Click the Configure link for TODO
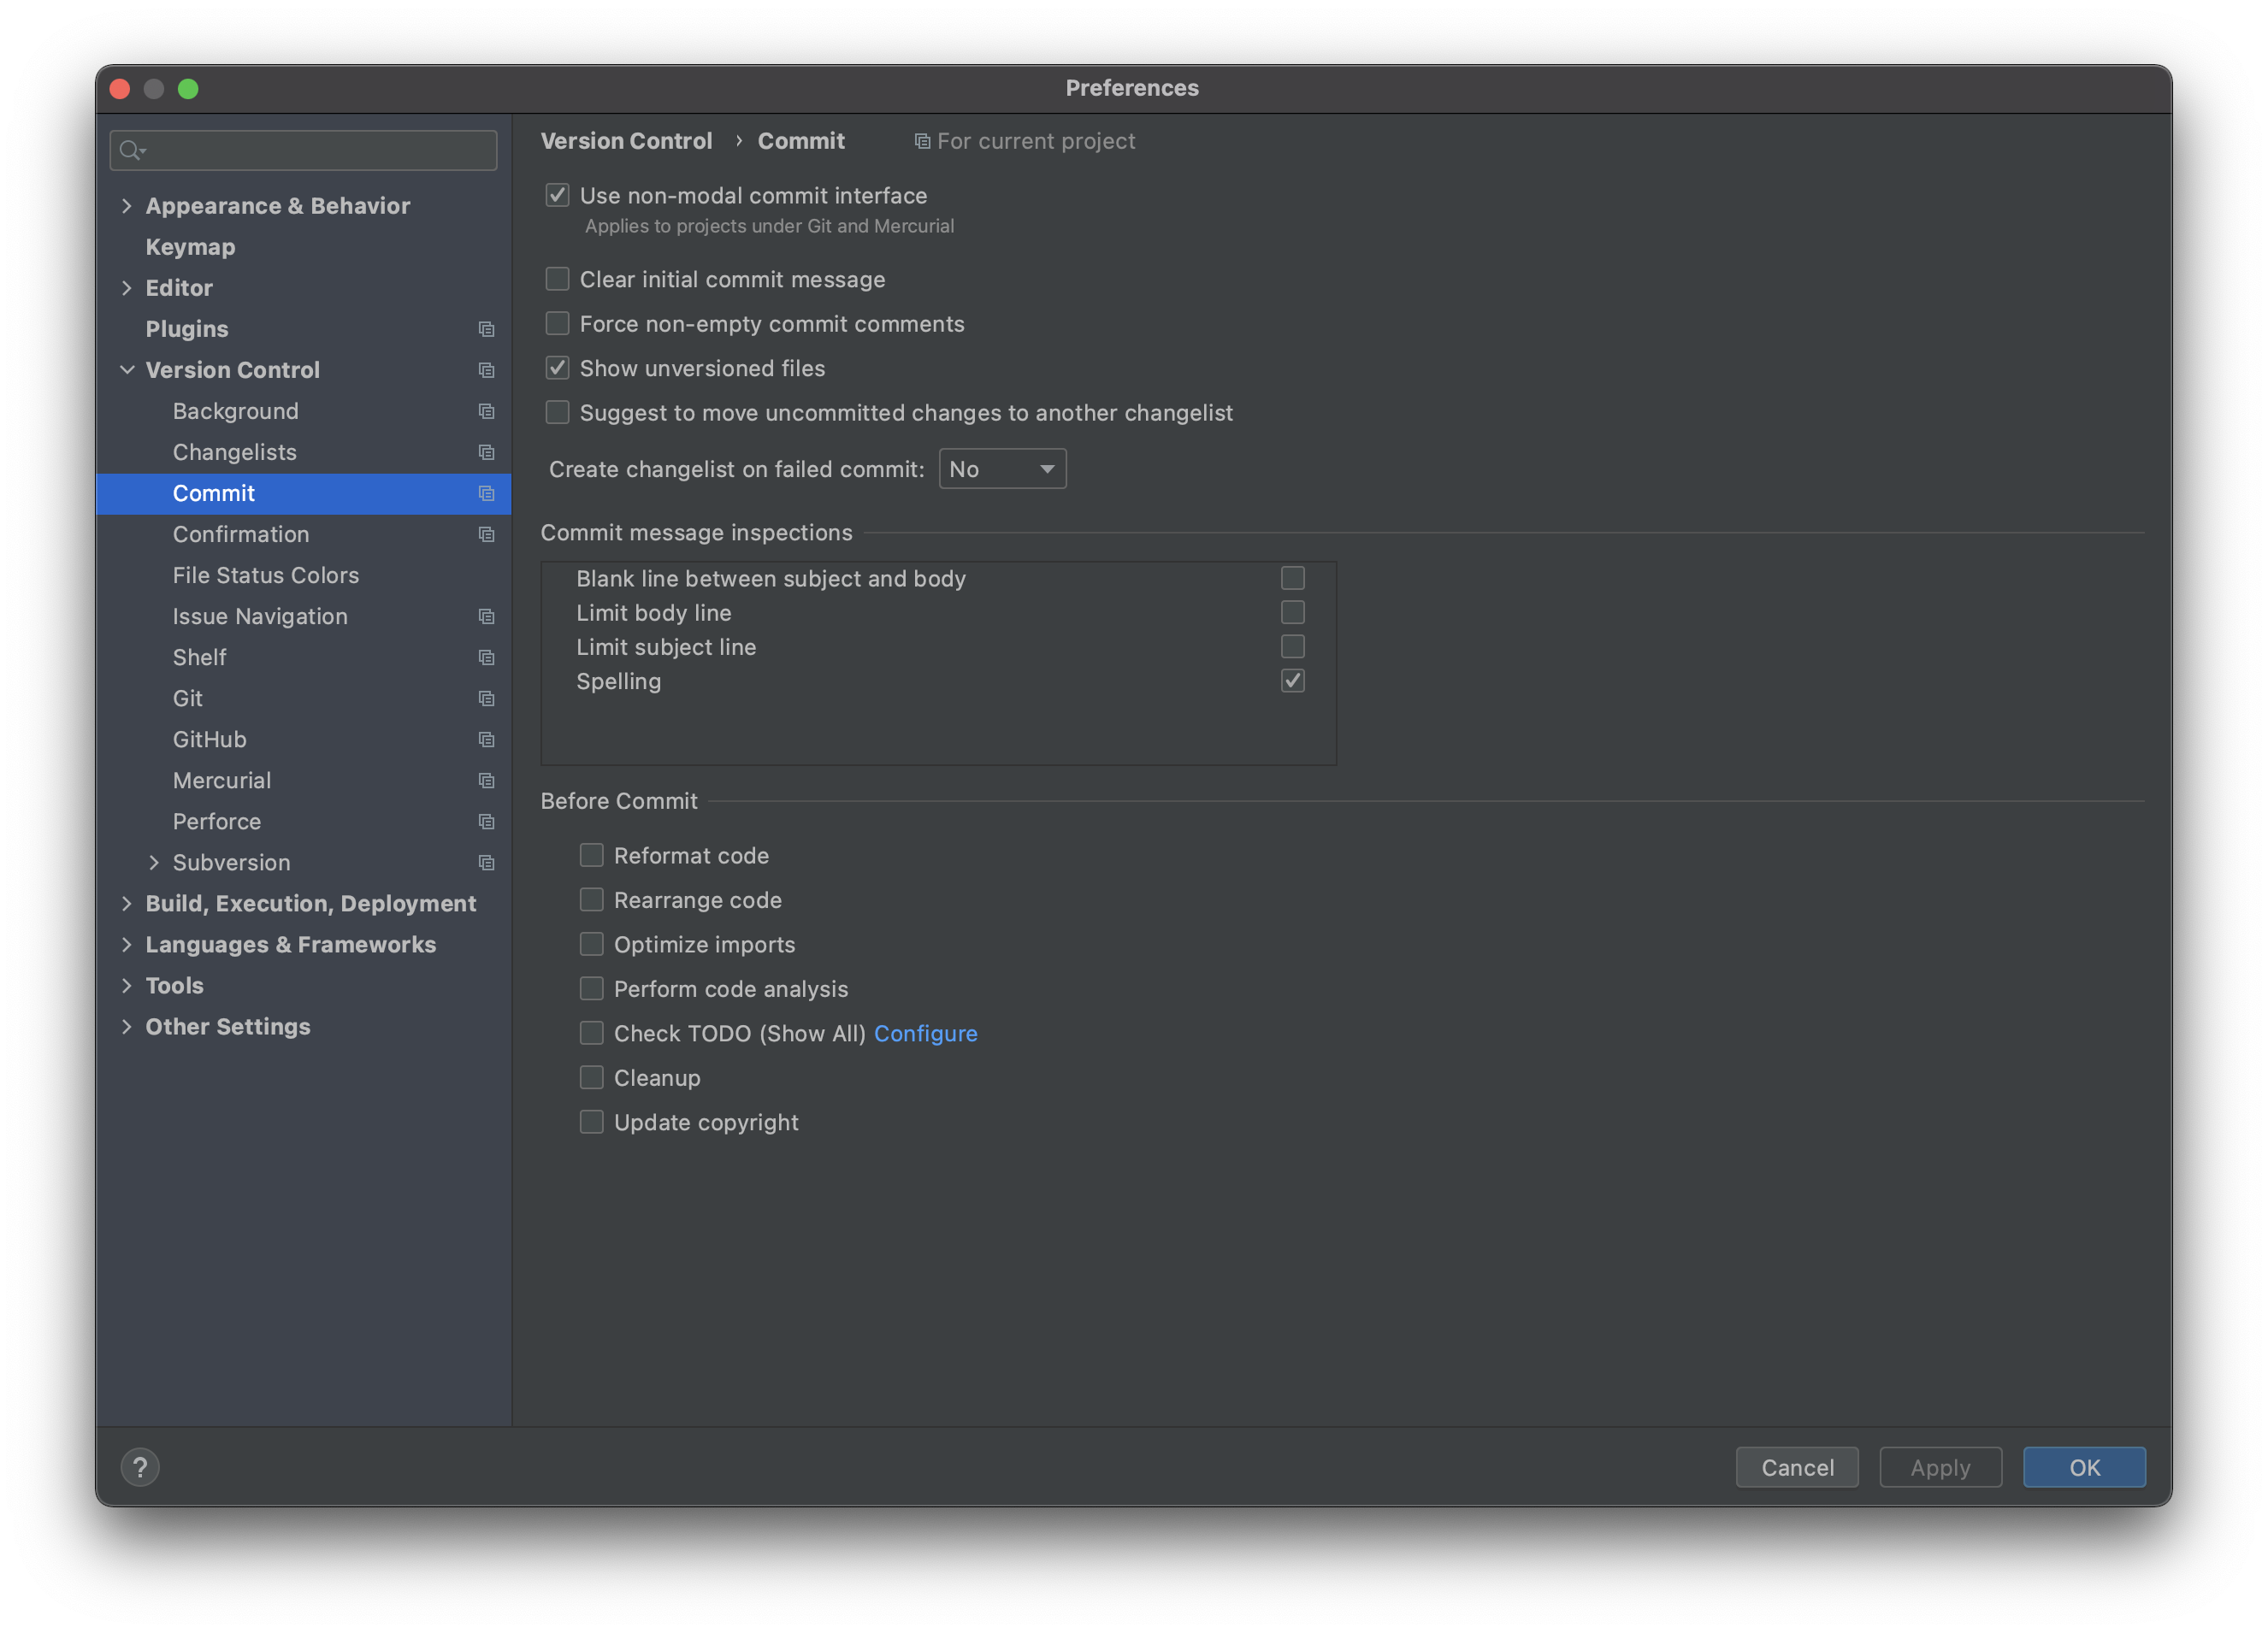Image resolution: width=2268 pixels, height=1633 pixels. coord(925,1033)
